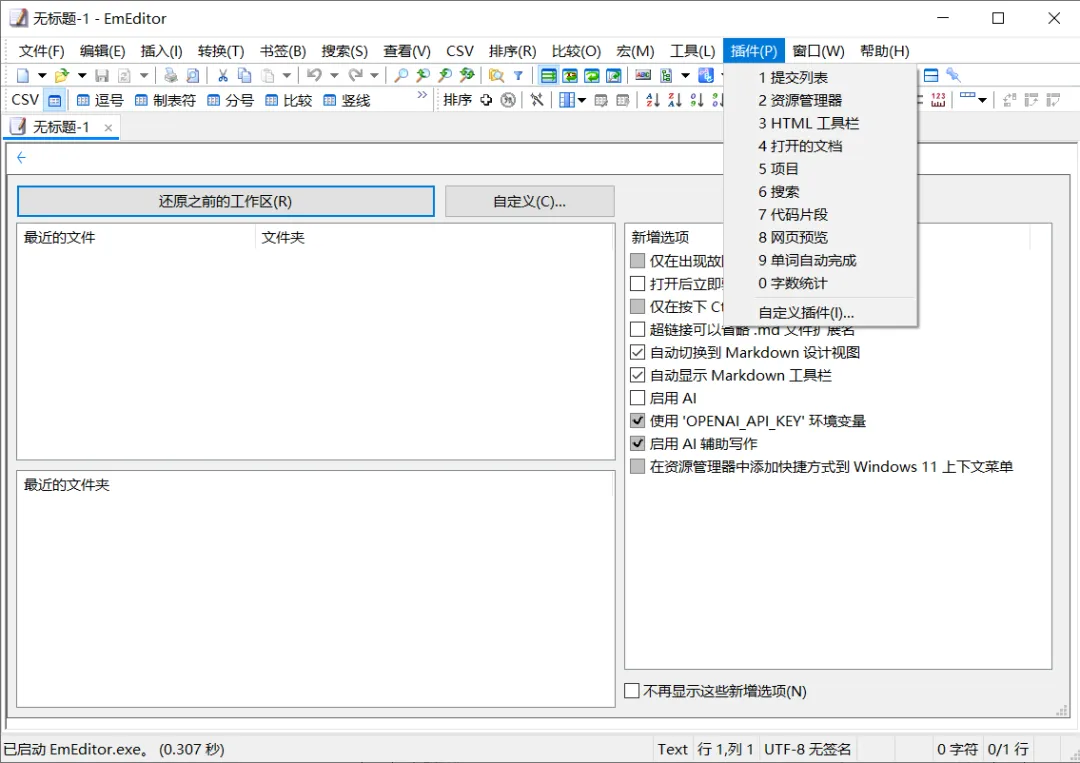1080x763 pixels.
Task: Click the Cut scissors icon
Action: pos(222,75)
